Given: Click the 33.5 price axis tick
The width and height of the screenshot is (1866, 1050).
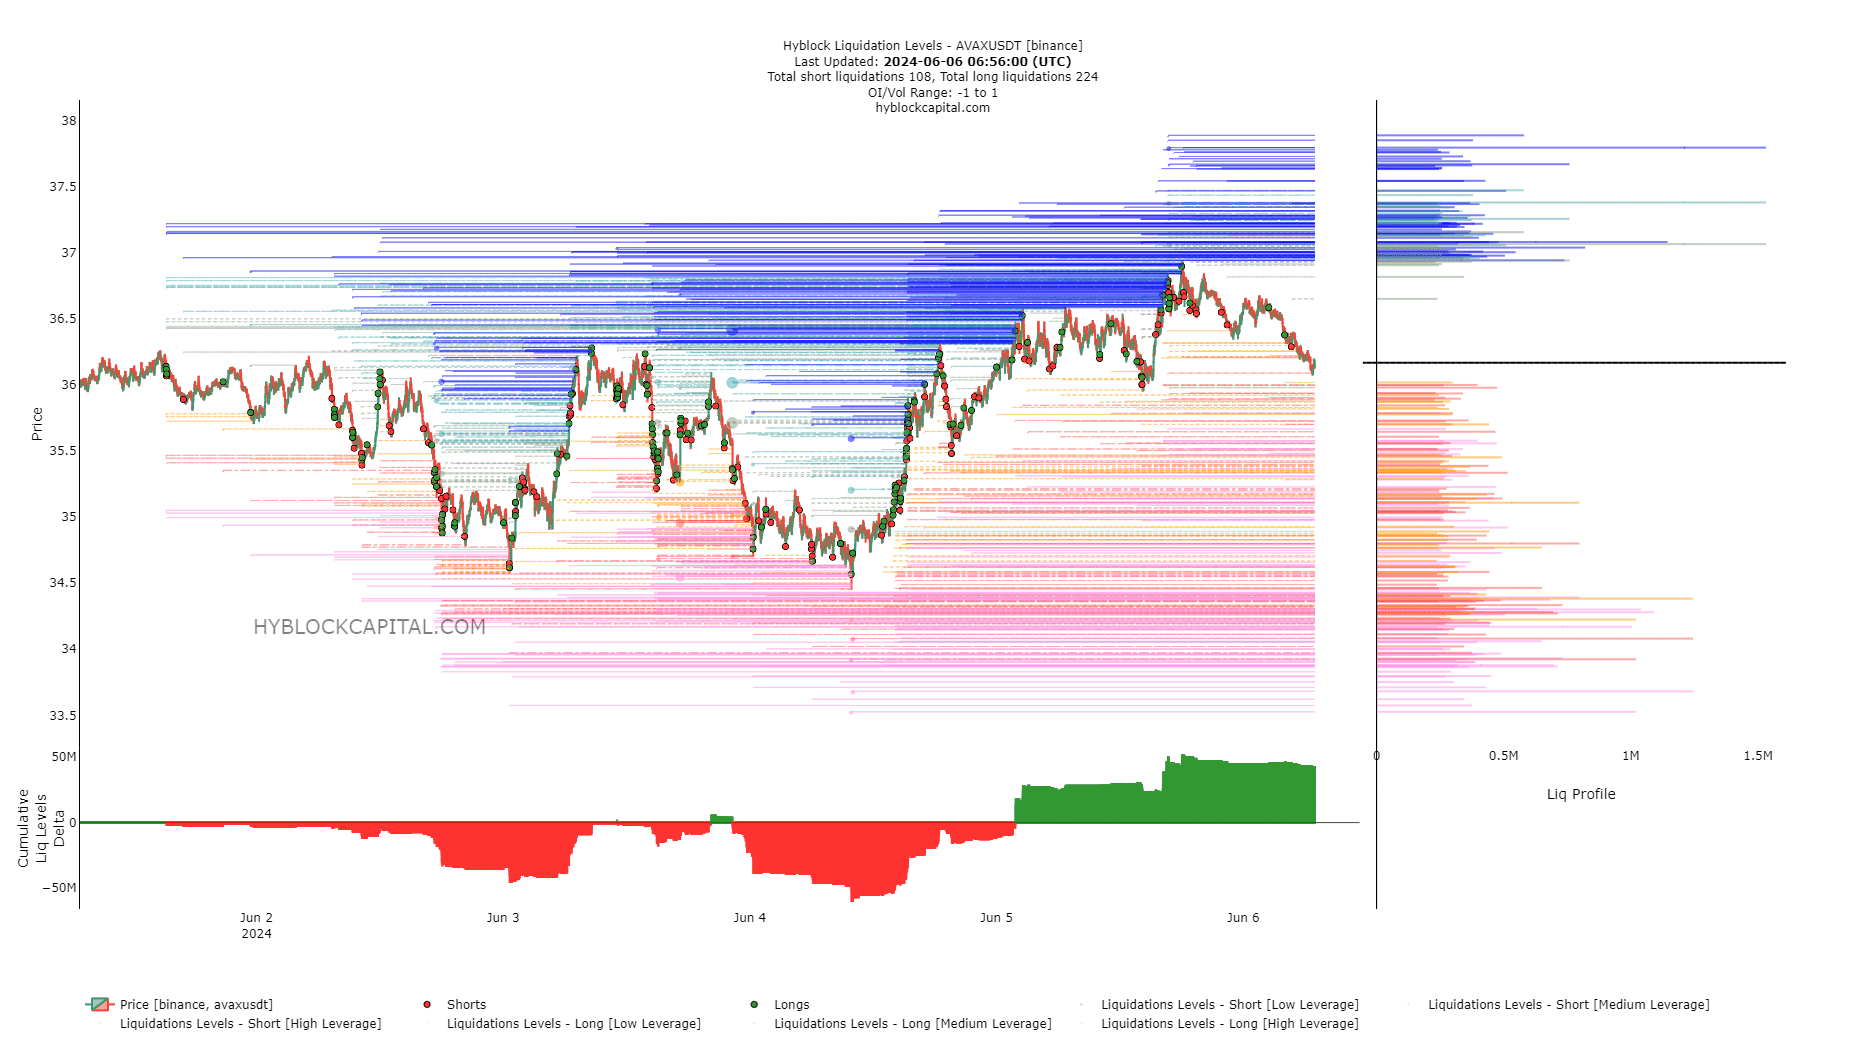Looking at the screenshot, I should coord(63,715).
